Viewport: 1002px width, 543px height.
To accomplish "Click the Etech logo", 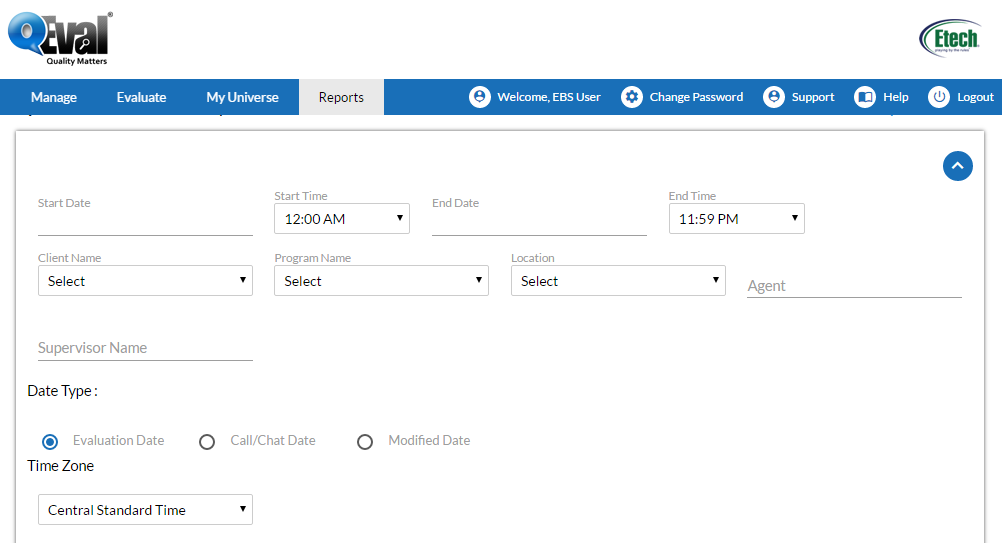I will click(x=949, y=38).
